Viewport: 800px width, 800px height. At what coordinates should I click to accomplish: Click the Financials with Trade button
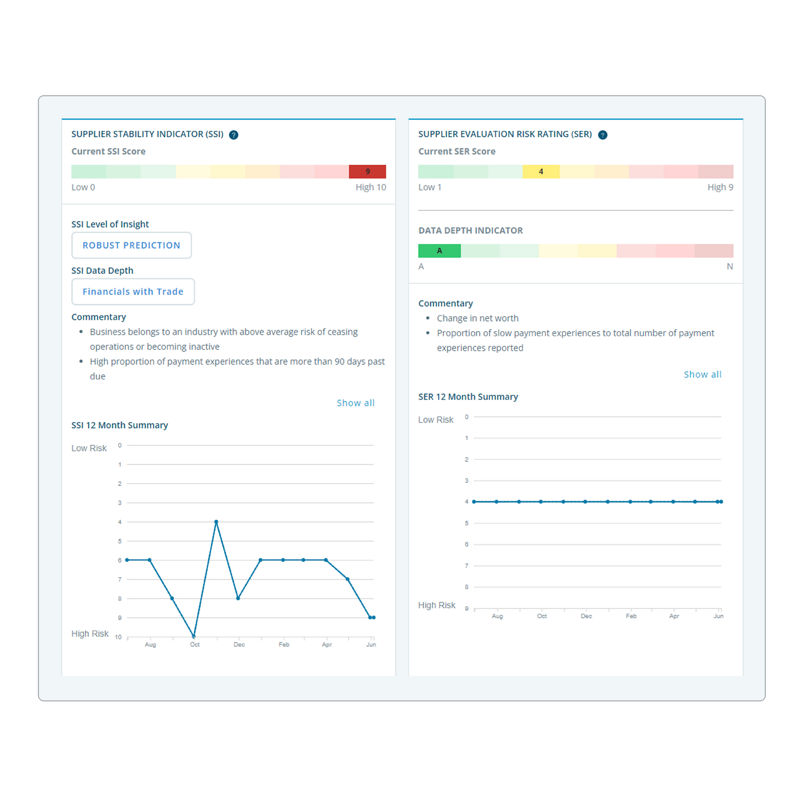click(x=133, y=292)
